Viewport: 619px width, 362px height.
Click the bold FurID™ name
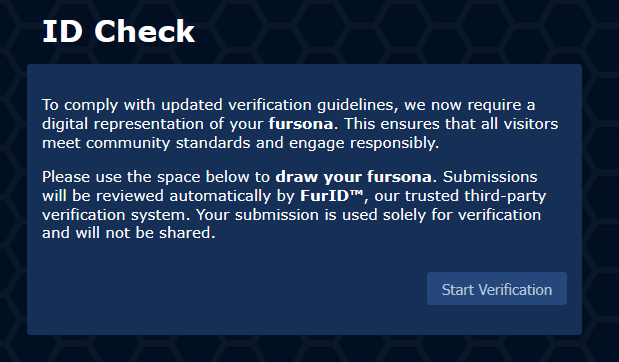tap(332, 196)
